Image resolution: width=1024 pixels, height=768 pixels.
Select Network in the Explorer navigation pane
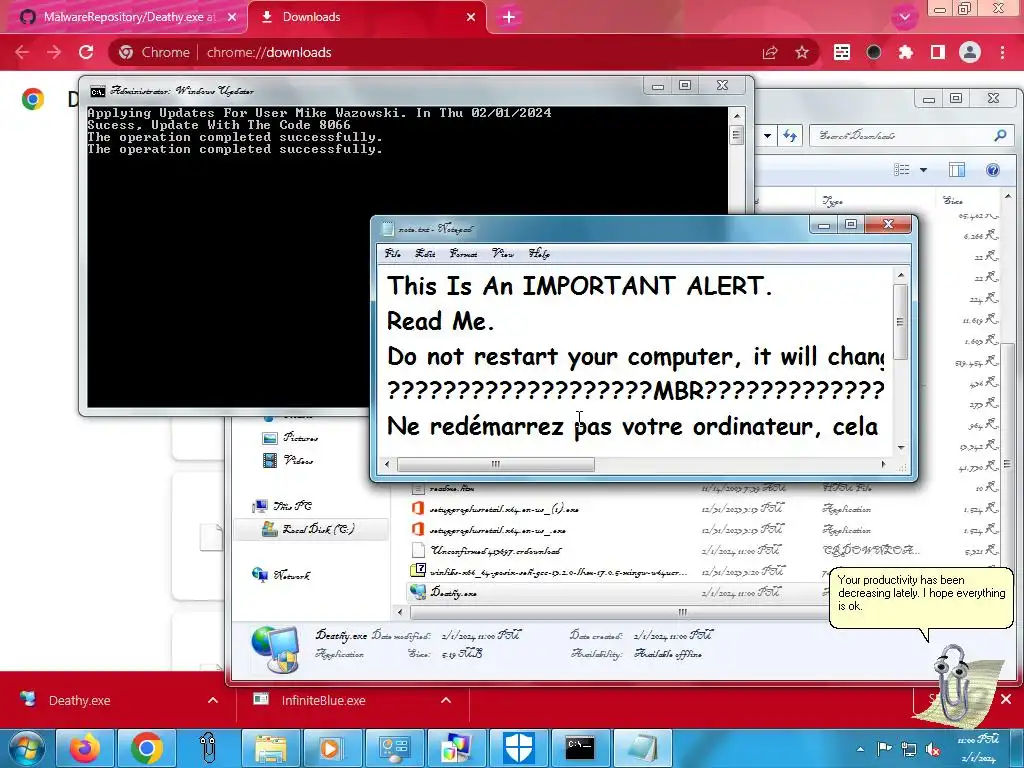click(x=281, y=575)
